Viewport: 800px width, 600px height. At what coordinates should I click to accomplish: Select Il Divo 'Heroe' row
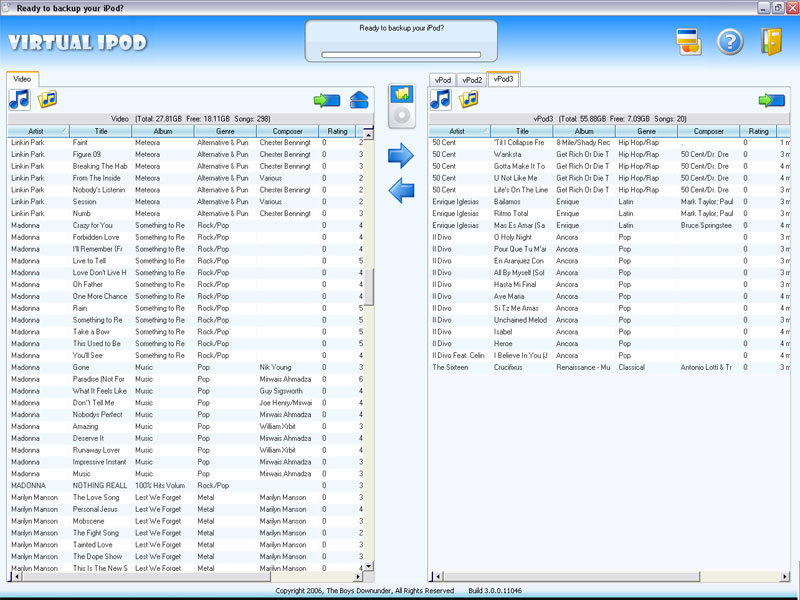610,343
